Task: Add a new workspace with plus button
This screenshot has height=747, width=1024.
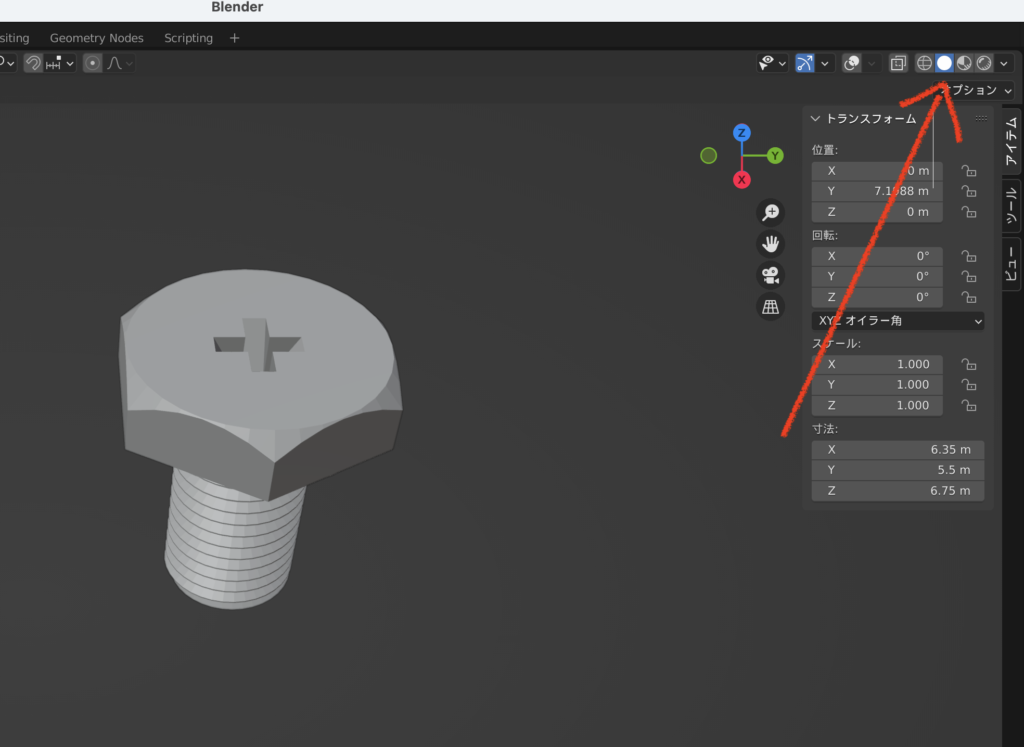Action: pyautogui.click(x=235, y=38)
